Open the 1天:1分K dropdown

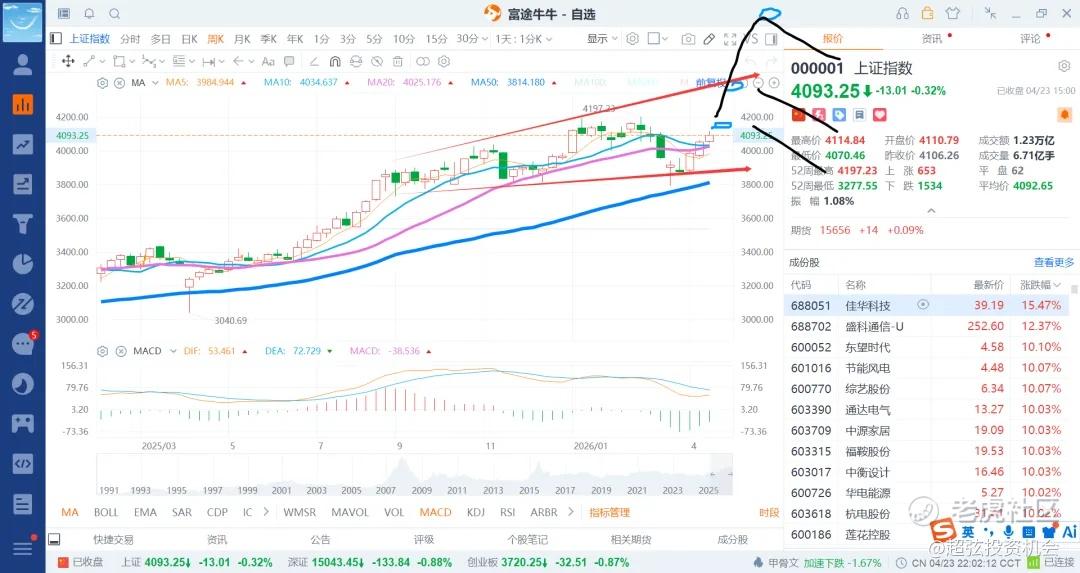(523, 39)
